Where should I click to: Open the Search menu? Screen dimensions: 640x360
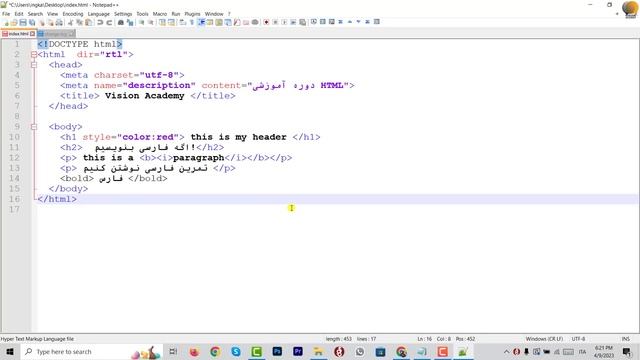[x=35, y=14]
